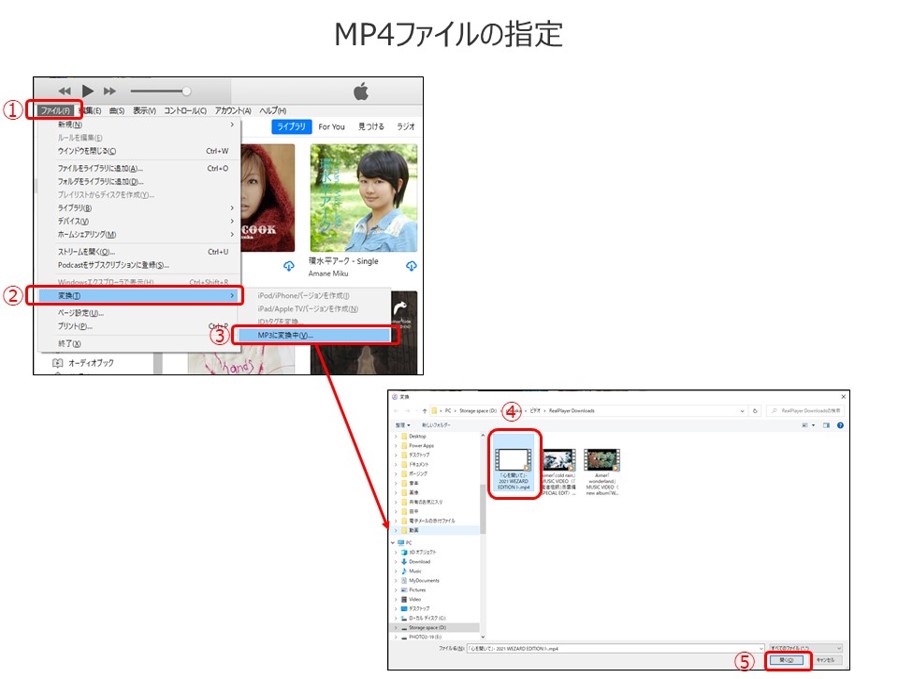
Task: Click the cloud download icon beside 環水平アーク
Action: click(x=411, y=266)
